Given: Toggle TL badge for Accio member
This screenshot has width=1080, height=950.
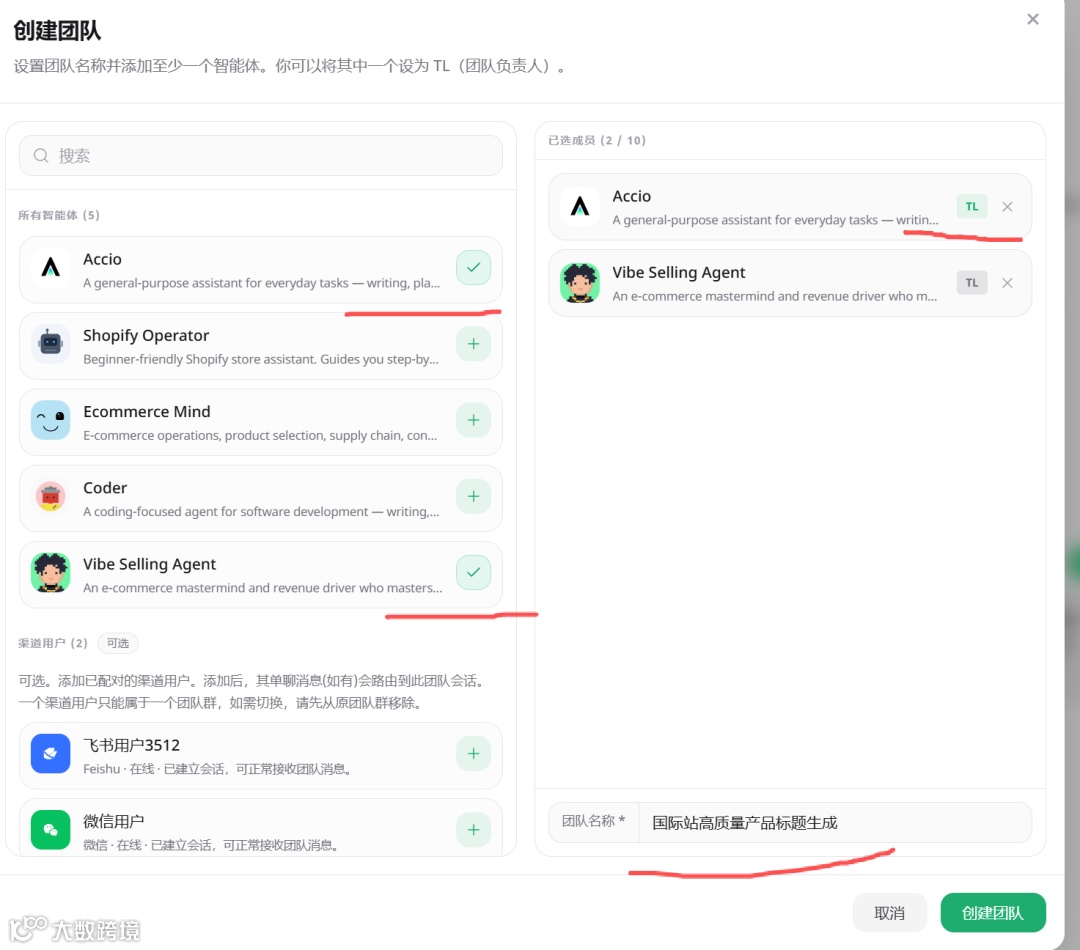Looking at the screenshot, I should tap(971, 206).
